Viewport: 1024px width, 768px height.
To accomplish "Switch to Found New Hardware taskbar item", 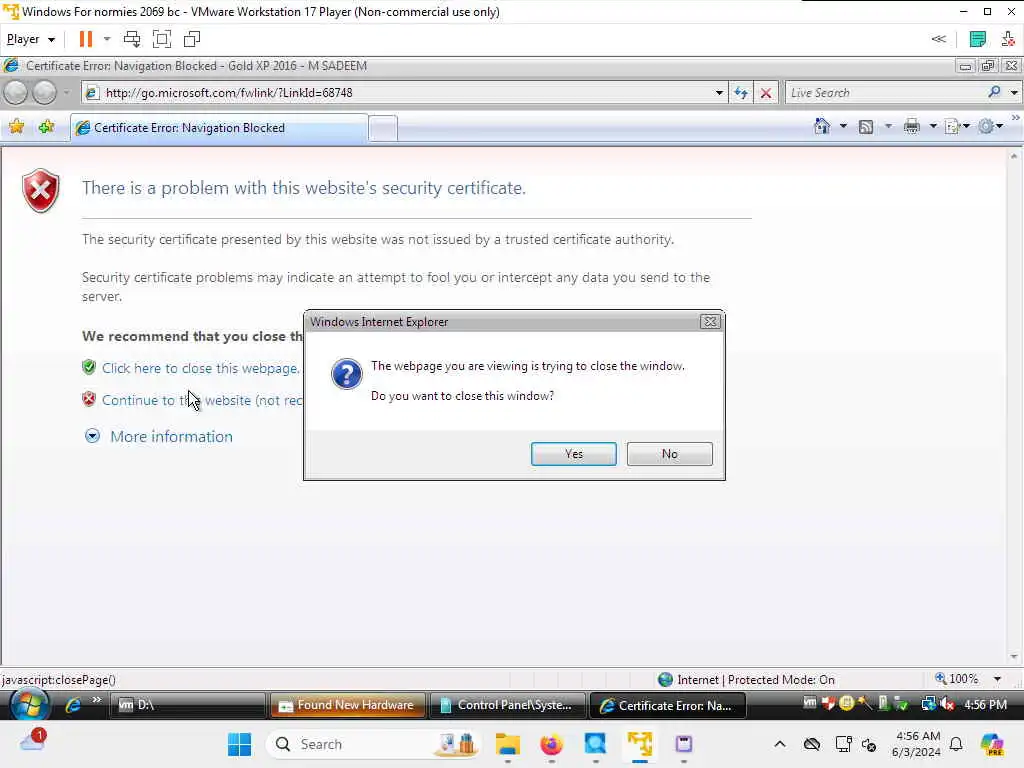I will [347, 705].
